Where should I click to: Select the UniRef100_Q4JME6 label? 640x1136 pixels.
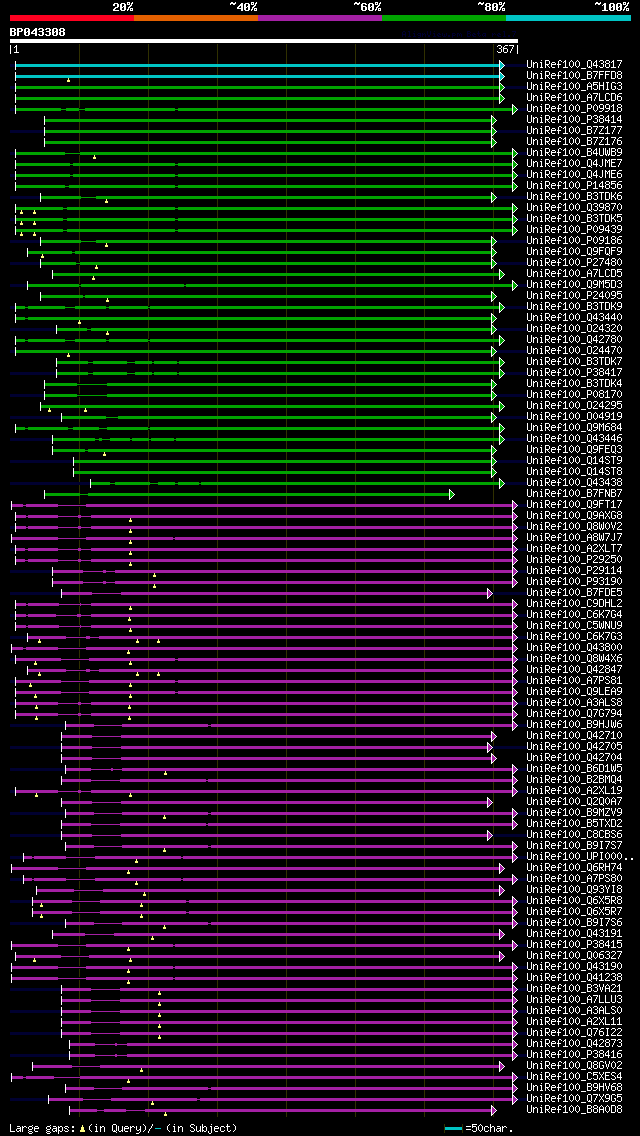(574, 175)
